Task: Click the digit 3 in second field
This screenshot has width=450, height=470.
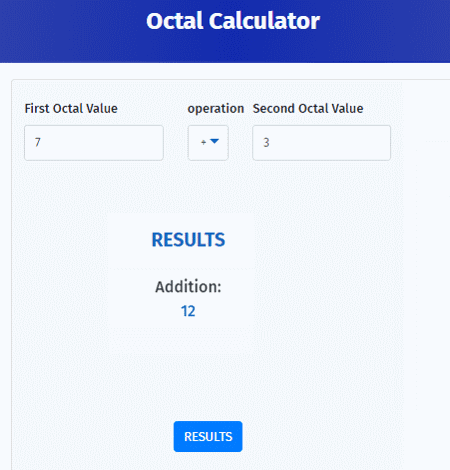Action: (x=266, y=143)
